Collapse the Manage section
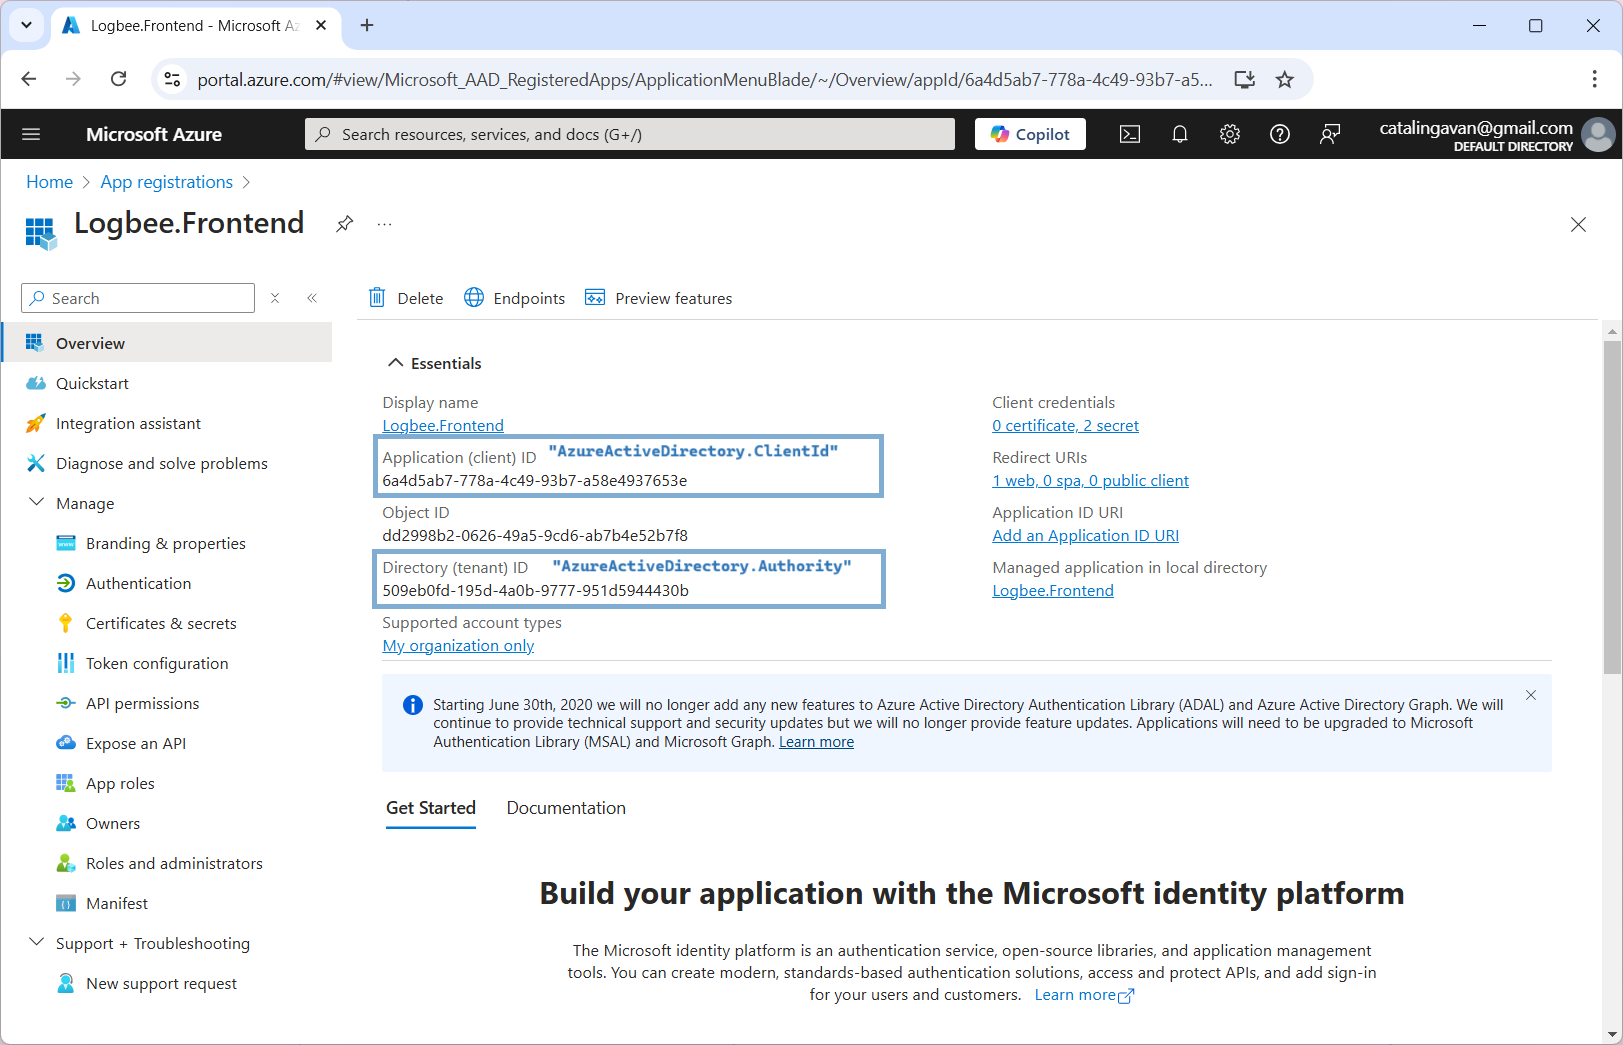The image size is (1623, 1045). click(x=37, y=502)
